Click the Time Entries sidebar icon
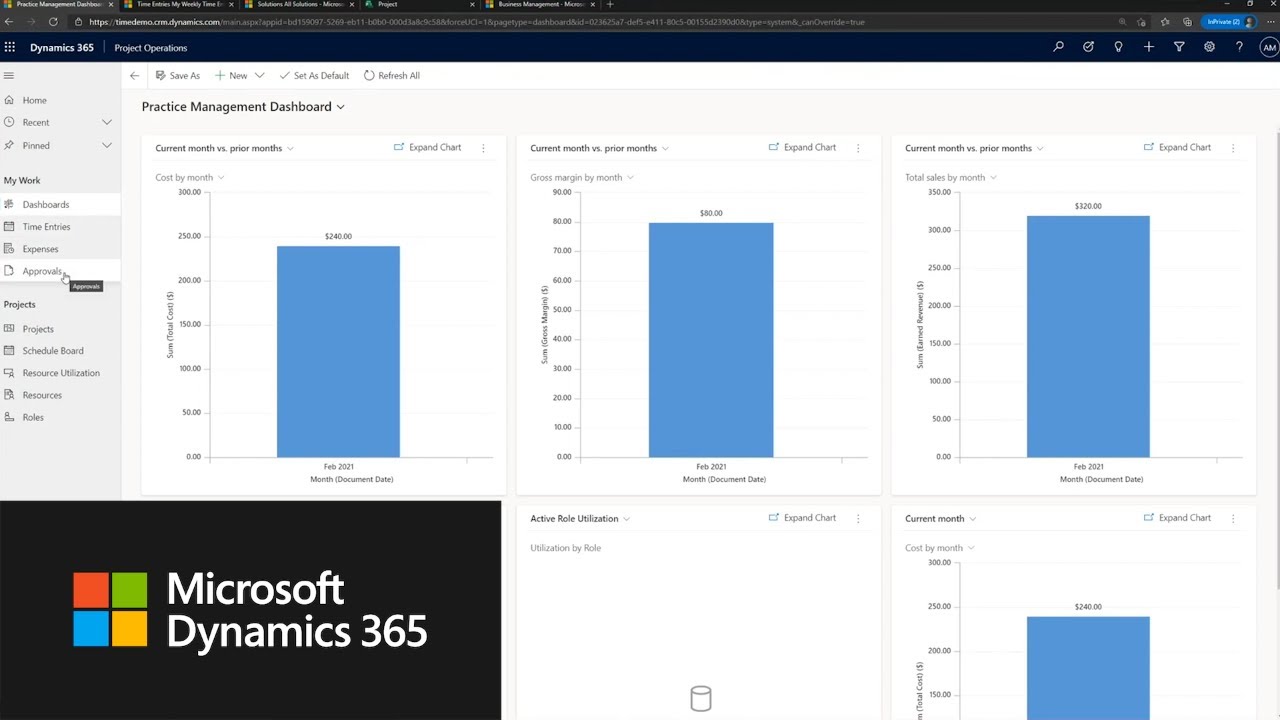Screen dimensions: 1280x720 (x=9, y=226)
